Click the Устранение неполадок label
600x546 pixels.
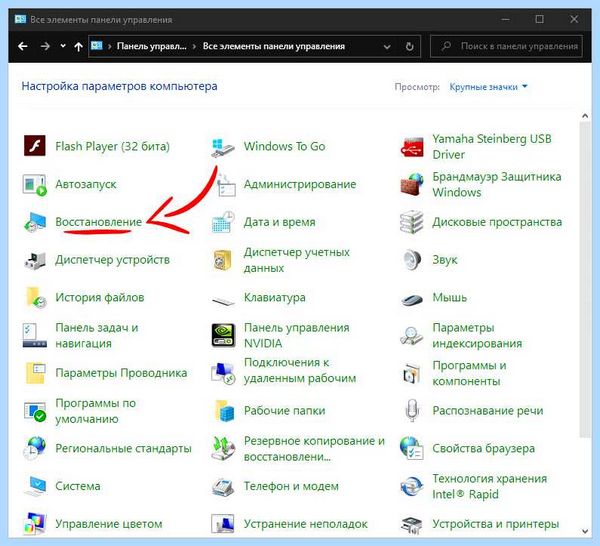[306, 524]
